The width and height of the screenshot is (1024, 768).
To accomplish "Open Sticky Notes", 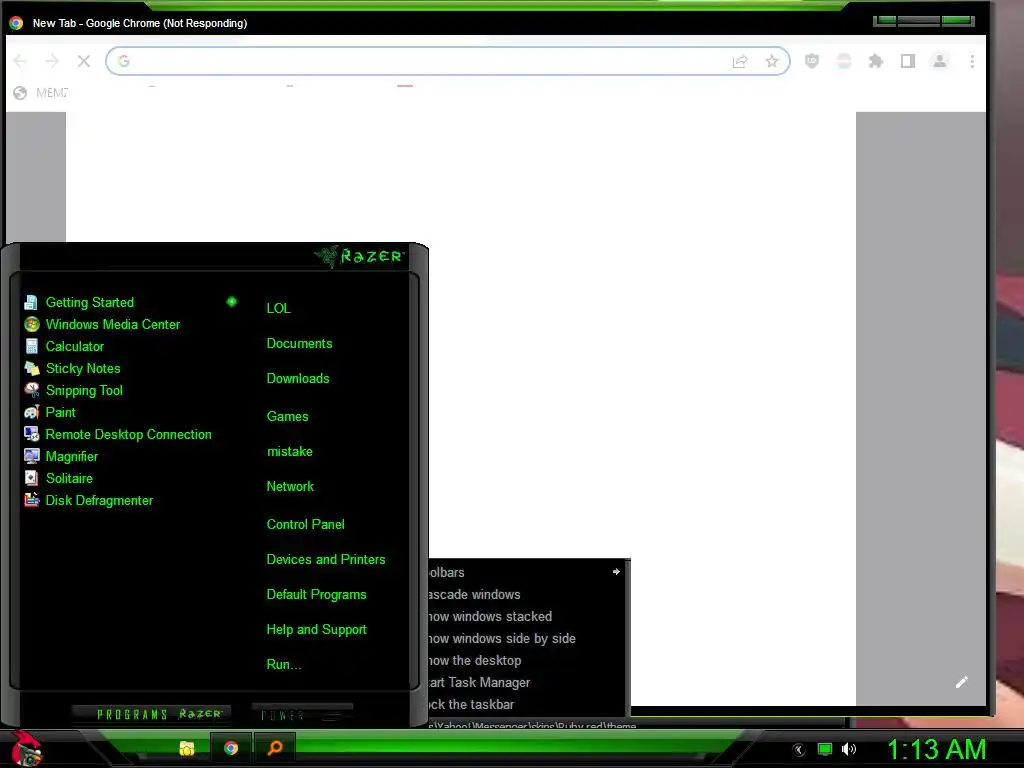I will point(83,368).
